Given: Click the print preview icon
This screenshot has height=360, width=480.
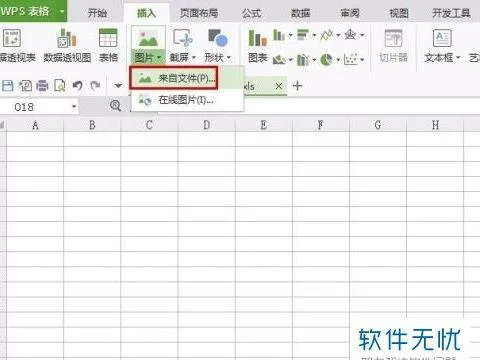Looking at the screenshot, I should pos(60,86).
